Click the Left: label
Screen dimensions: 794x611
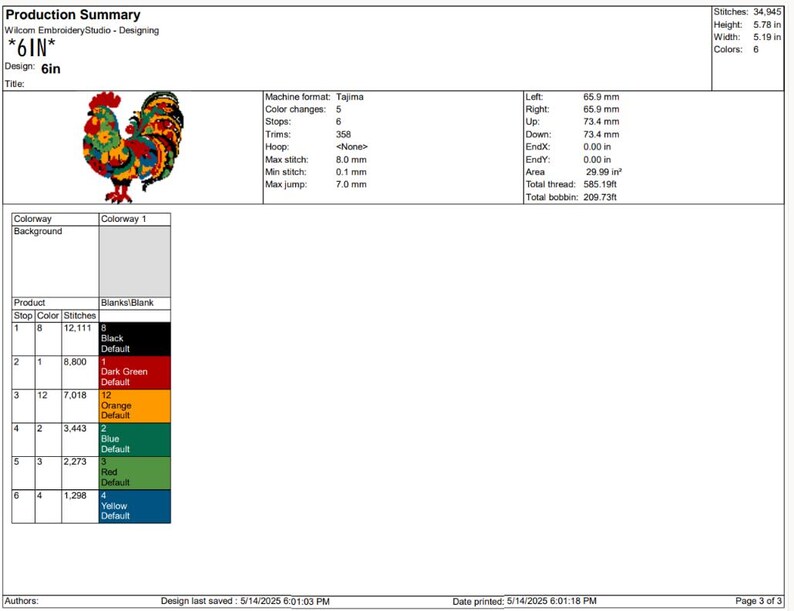click(x=534, y=97)
